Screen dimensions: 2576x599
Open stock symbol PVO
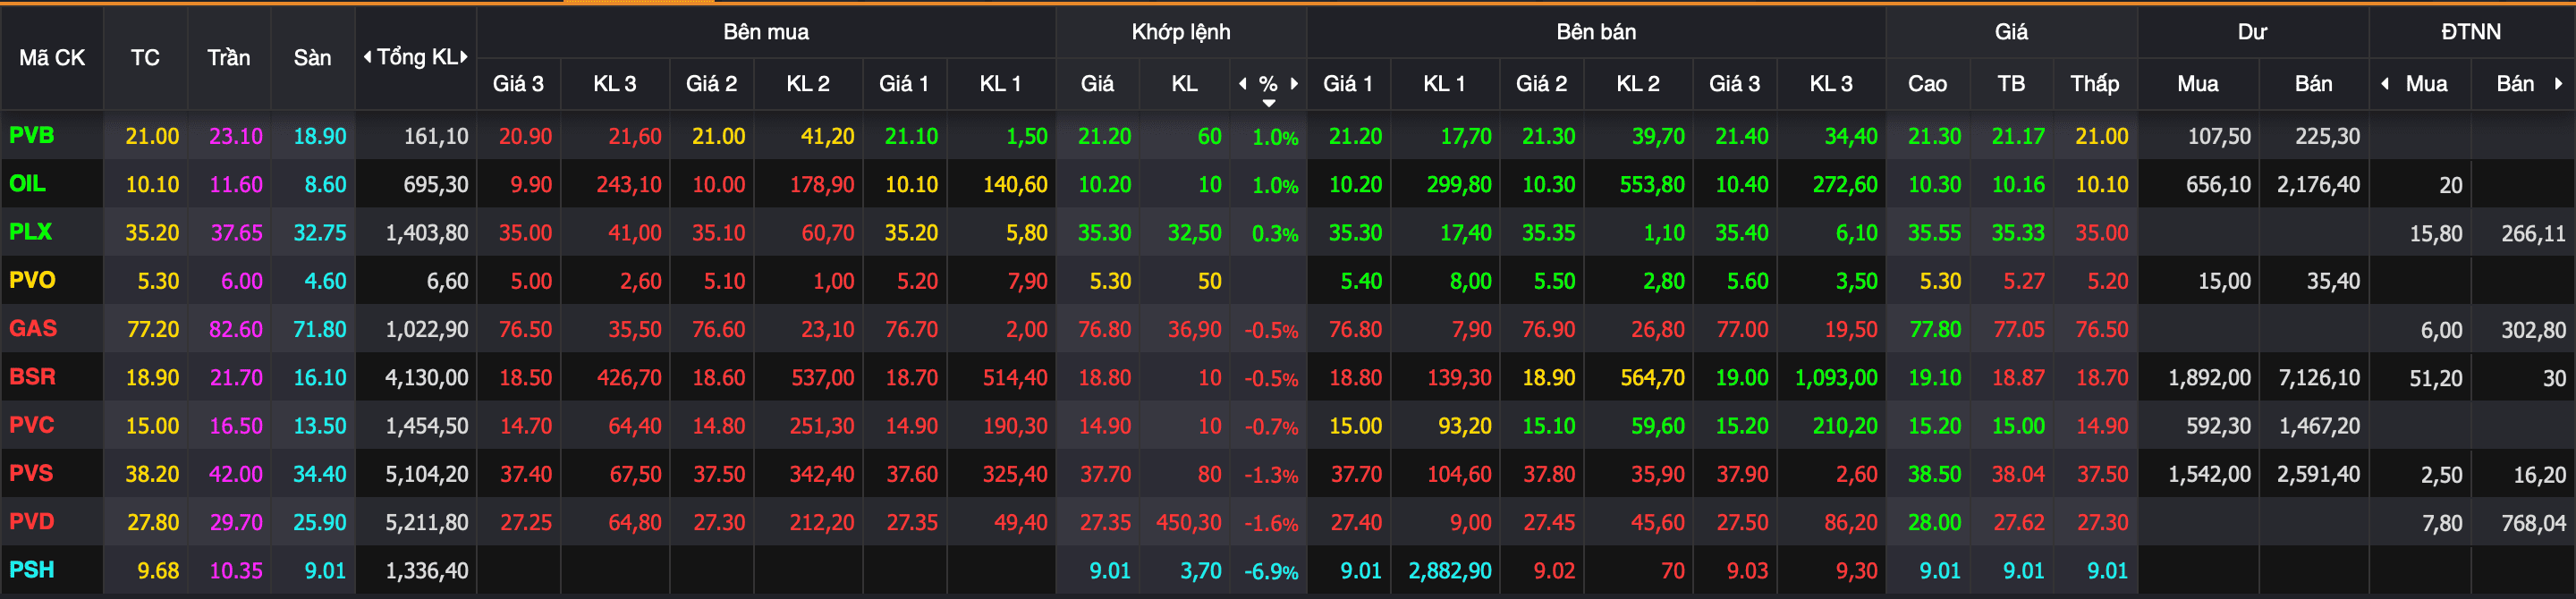tap(32, 280)
